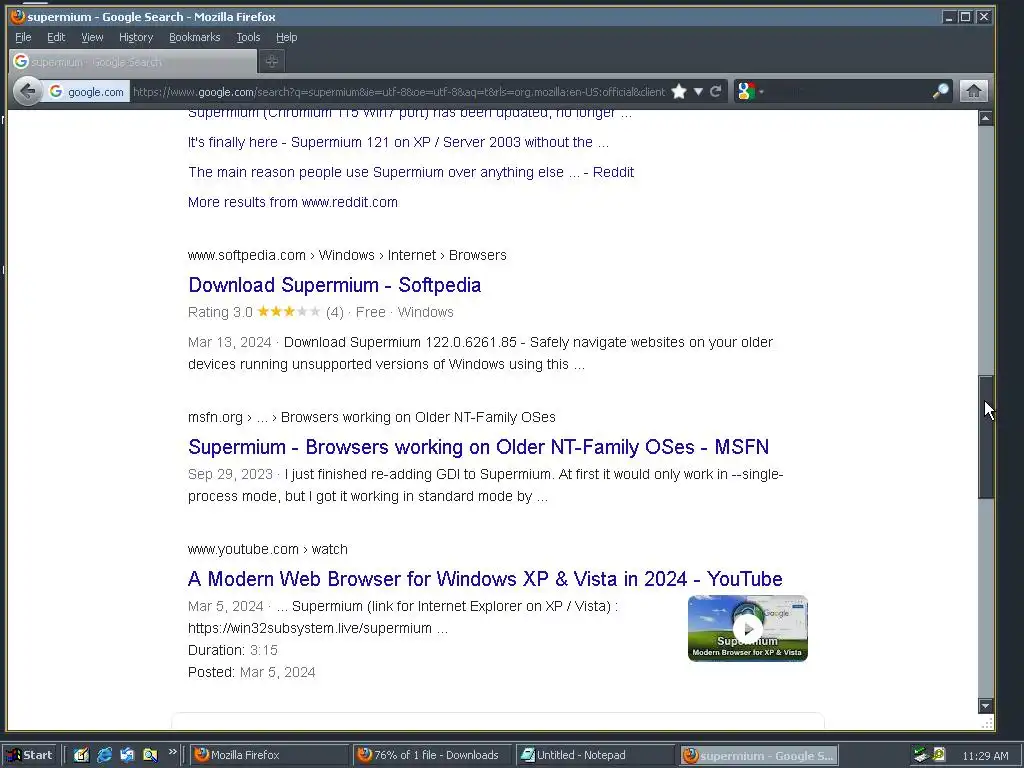Open the Tools menu

click(248, 37)
